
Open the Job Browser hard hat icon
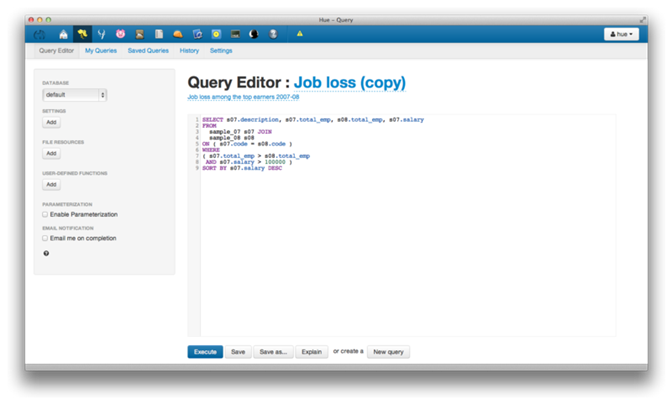tap(177, 34)
